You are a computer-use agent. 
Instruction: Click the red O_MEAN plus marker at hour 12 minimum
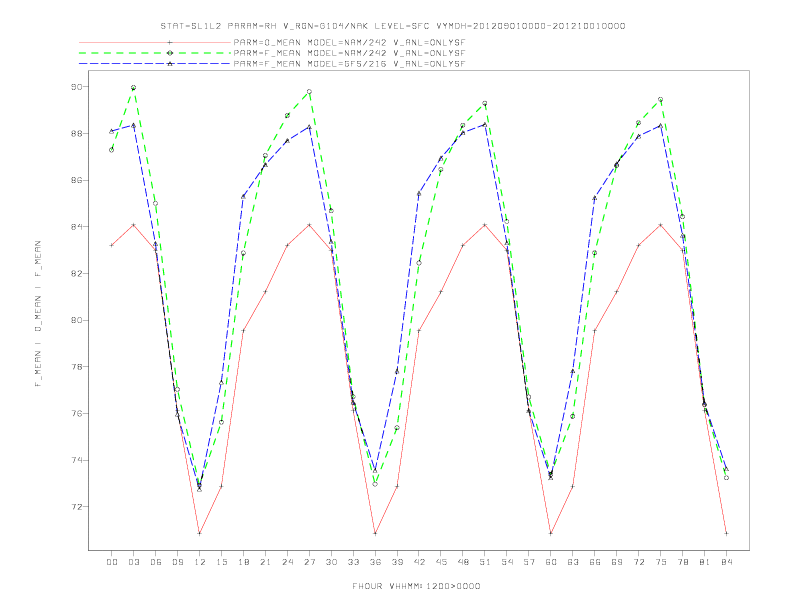click(200, 533)
